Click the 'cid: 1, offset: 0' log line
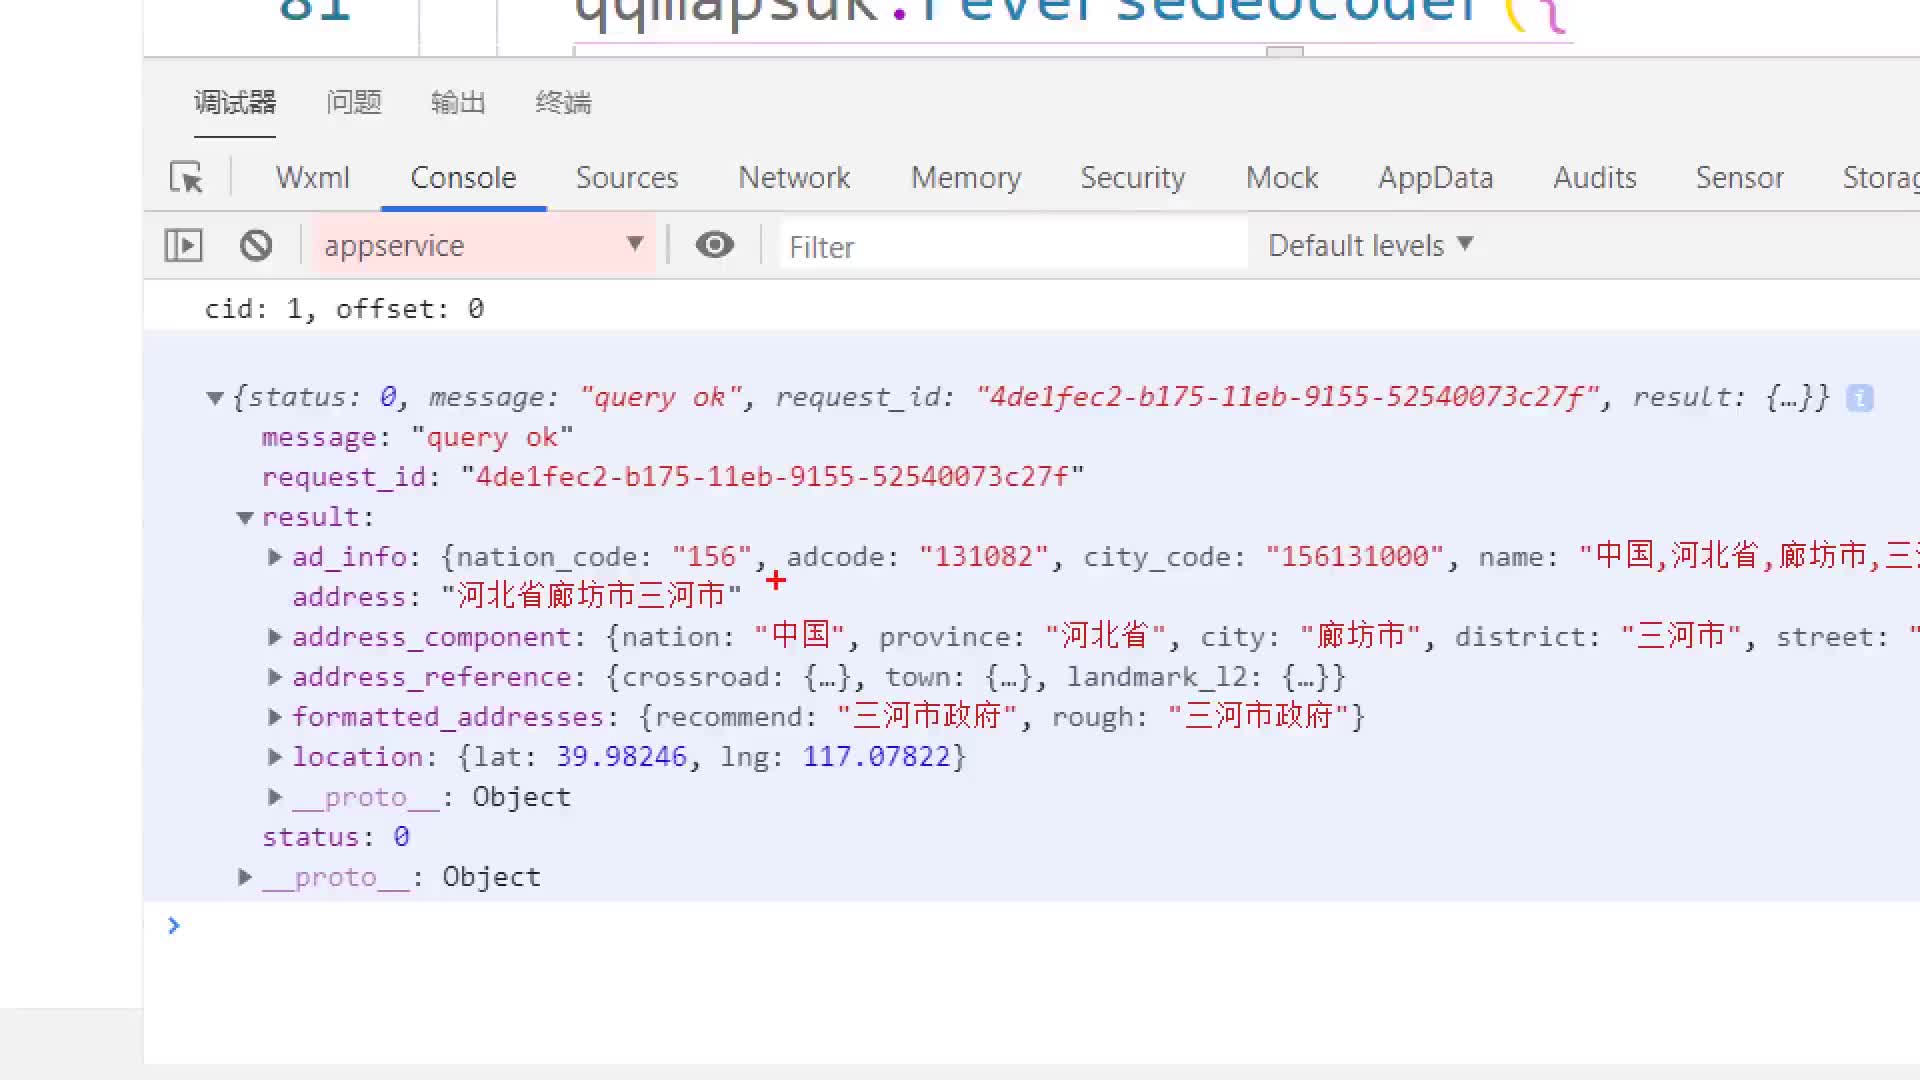1920x1080 pixels. [344, 309]
